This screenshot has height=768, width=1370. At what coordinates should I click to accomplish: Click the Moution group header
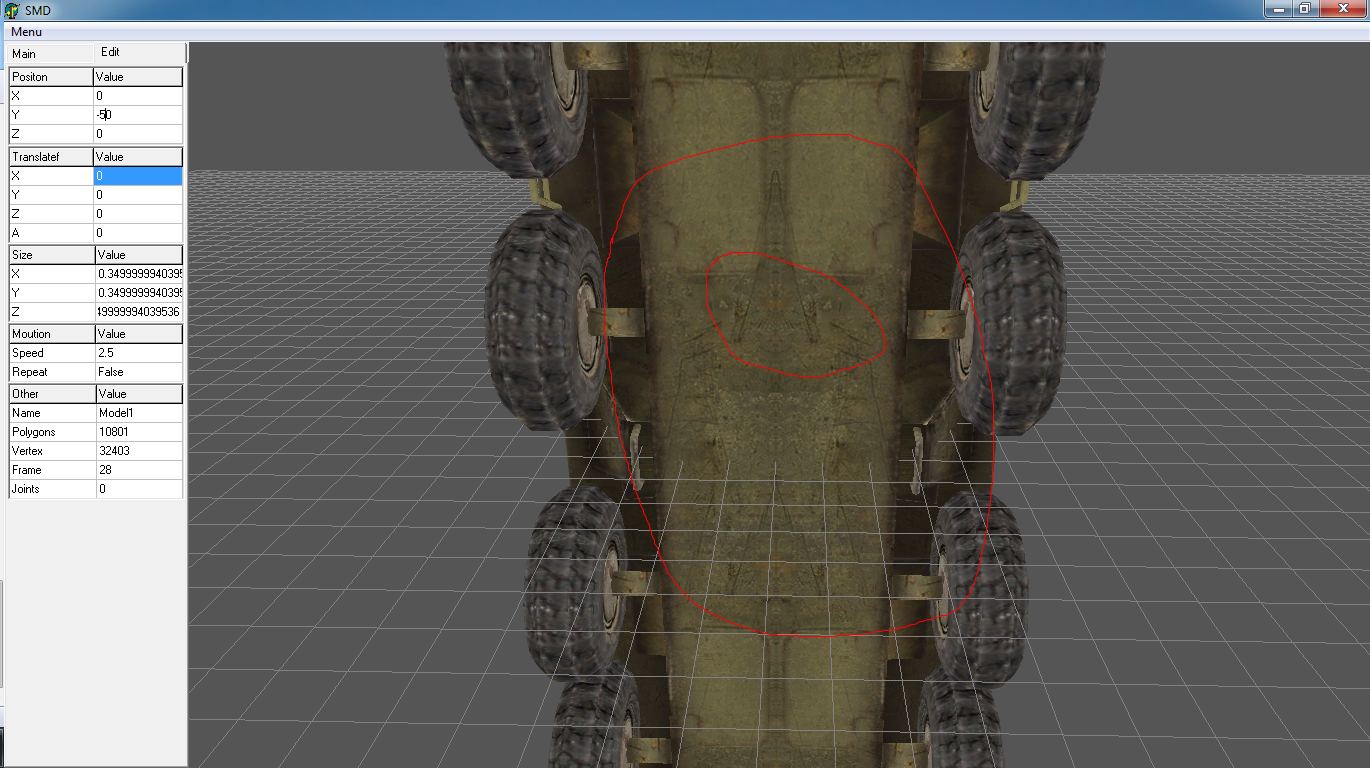[52, 334]
